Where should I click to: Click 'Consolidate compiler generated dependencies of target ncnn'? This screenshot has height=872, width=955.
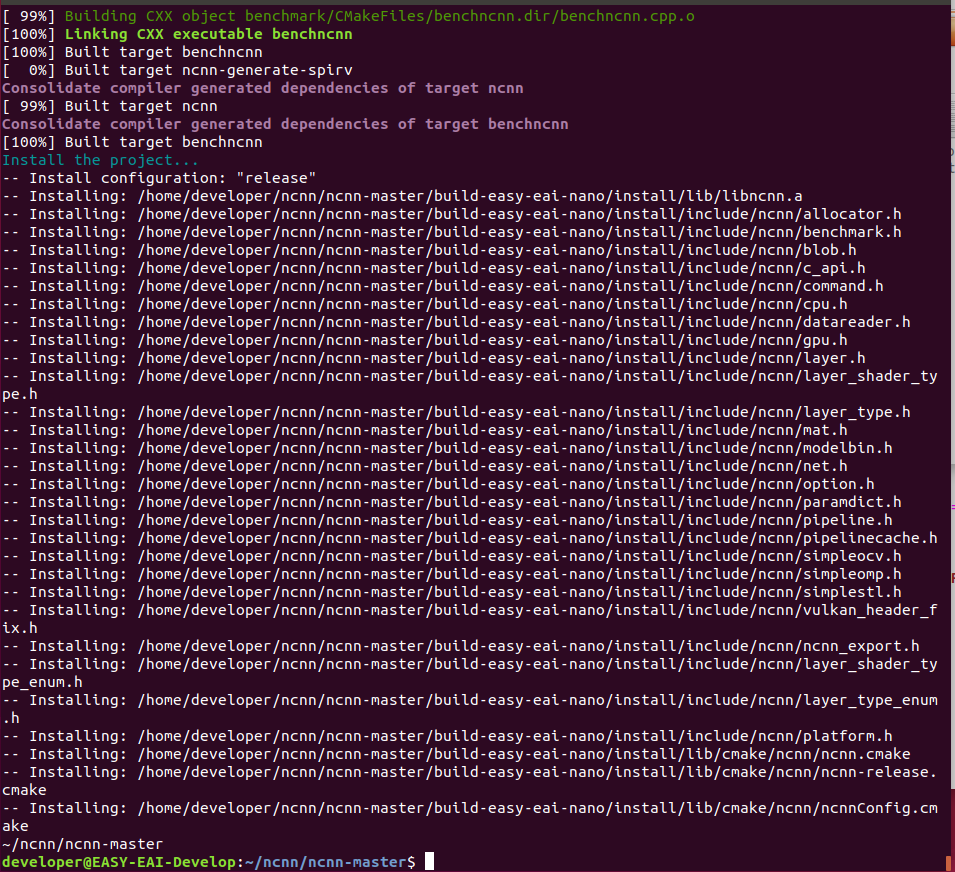point(263,88)
